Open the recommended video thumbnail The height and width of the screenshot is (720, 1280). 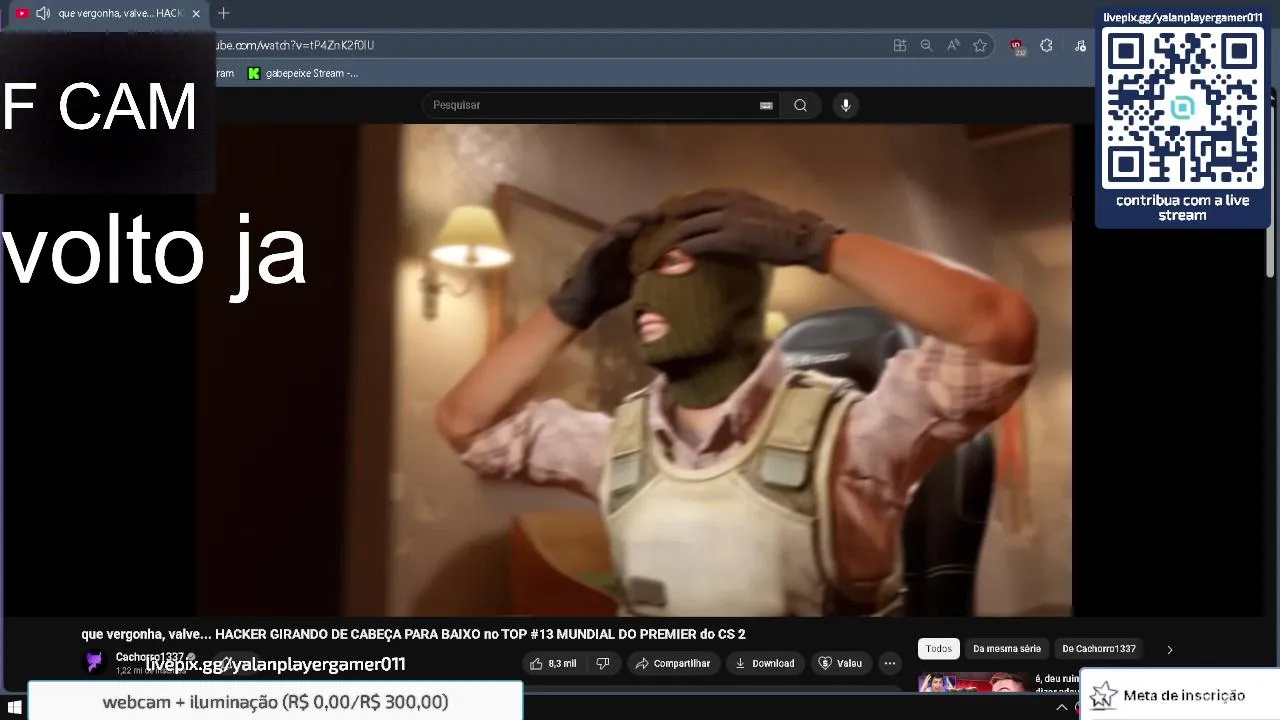tap(971, 682)
